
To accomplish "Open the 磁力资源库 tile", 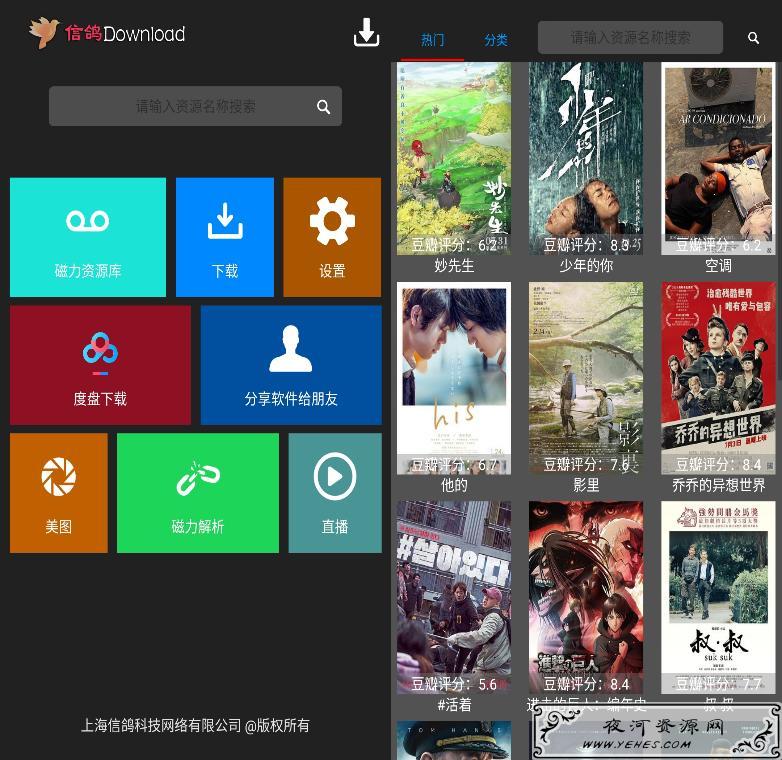I will [88, 237].
